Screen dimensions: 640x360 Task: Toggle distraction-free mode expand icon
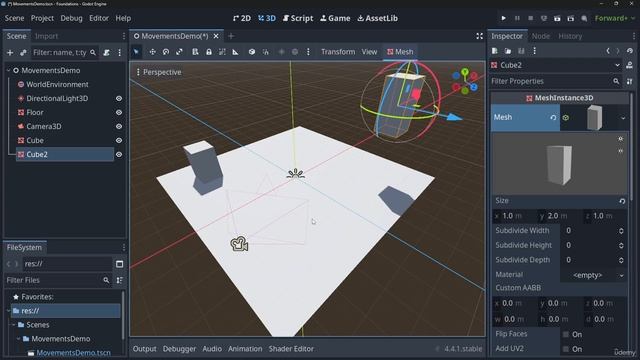(480, 36)
